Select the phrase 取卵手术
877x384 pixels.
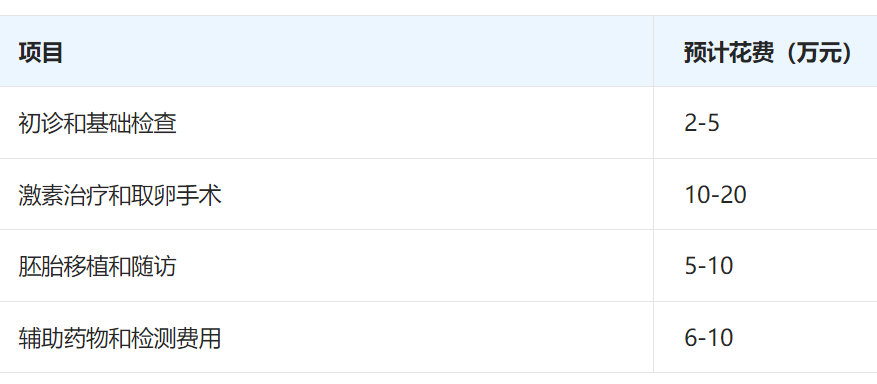[x=176, y=195]
